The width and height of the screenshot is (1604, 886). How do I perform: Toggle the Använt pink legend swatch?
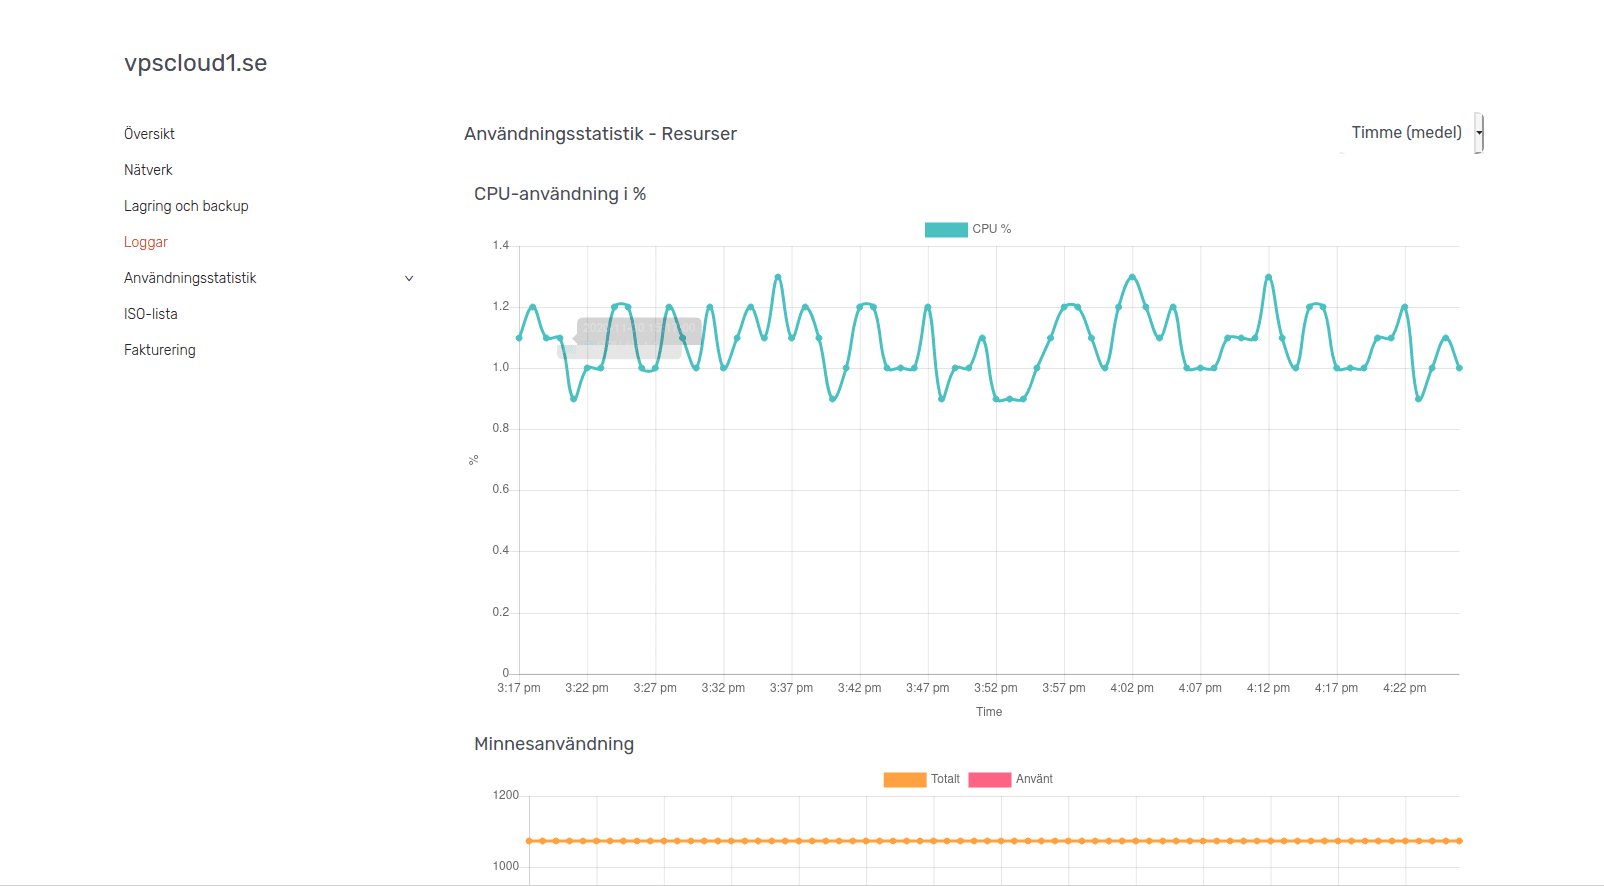pyautogui.click(x=990, y=779)
